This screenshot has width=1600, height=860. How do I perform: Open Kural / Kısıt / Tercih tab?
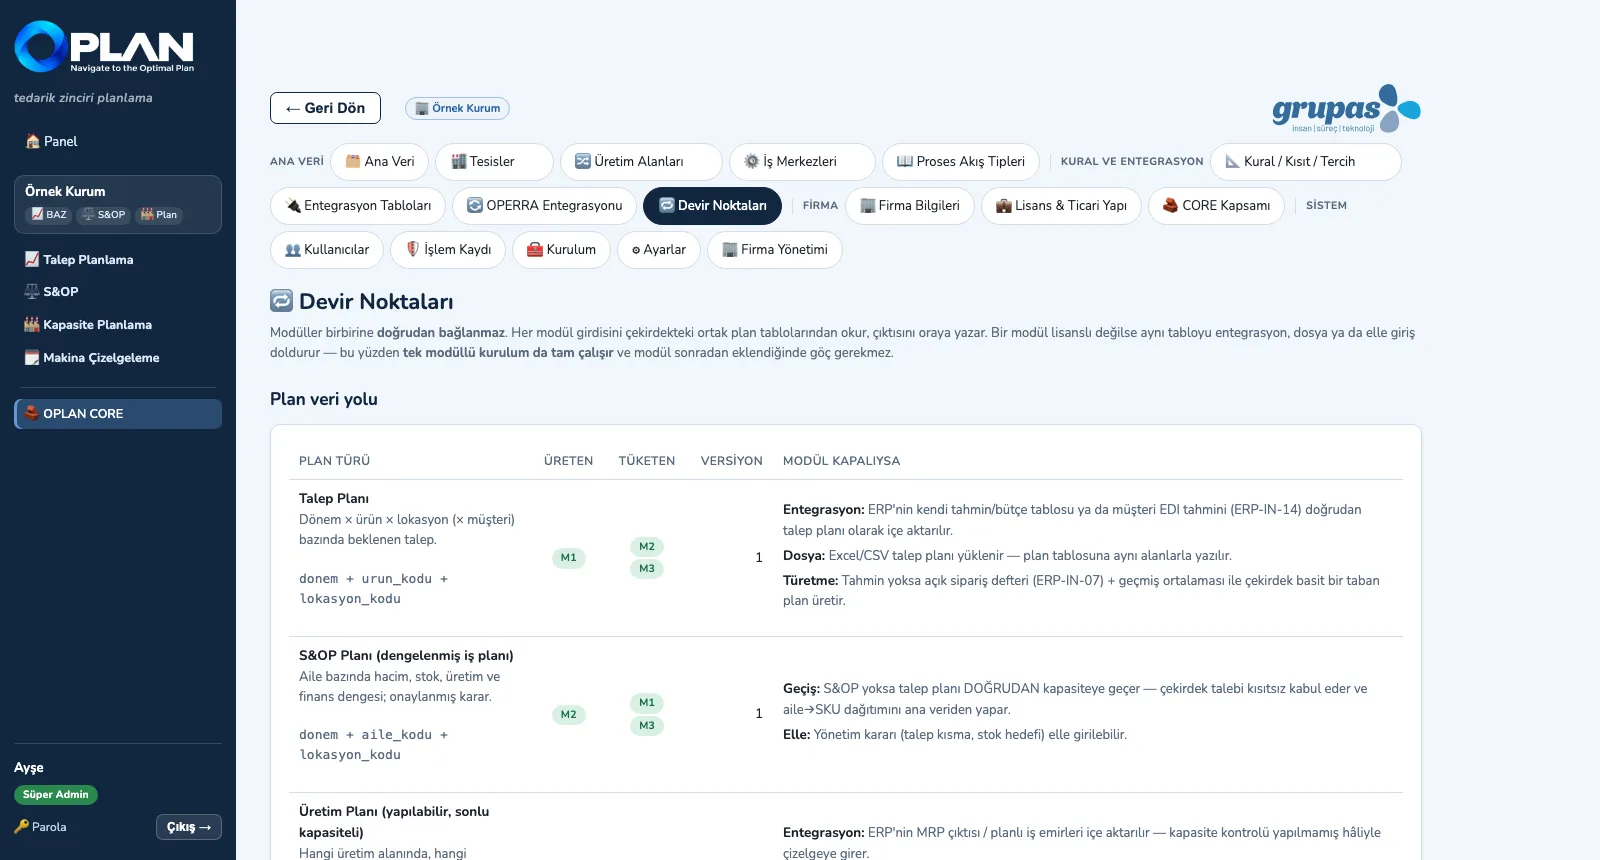[1305, 161]
